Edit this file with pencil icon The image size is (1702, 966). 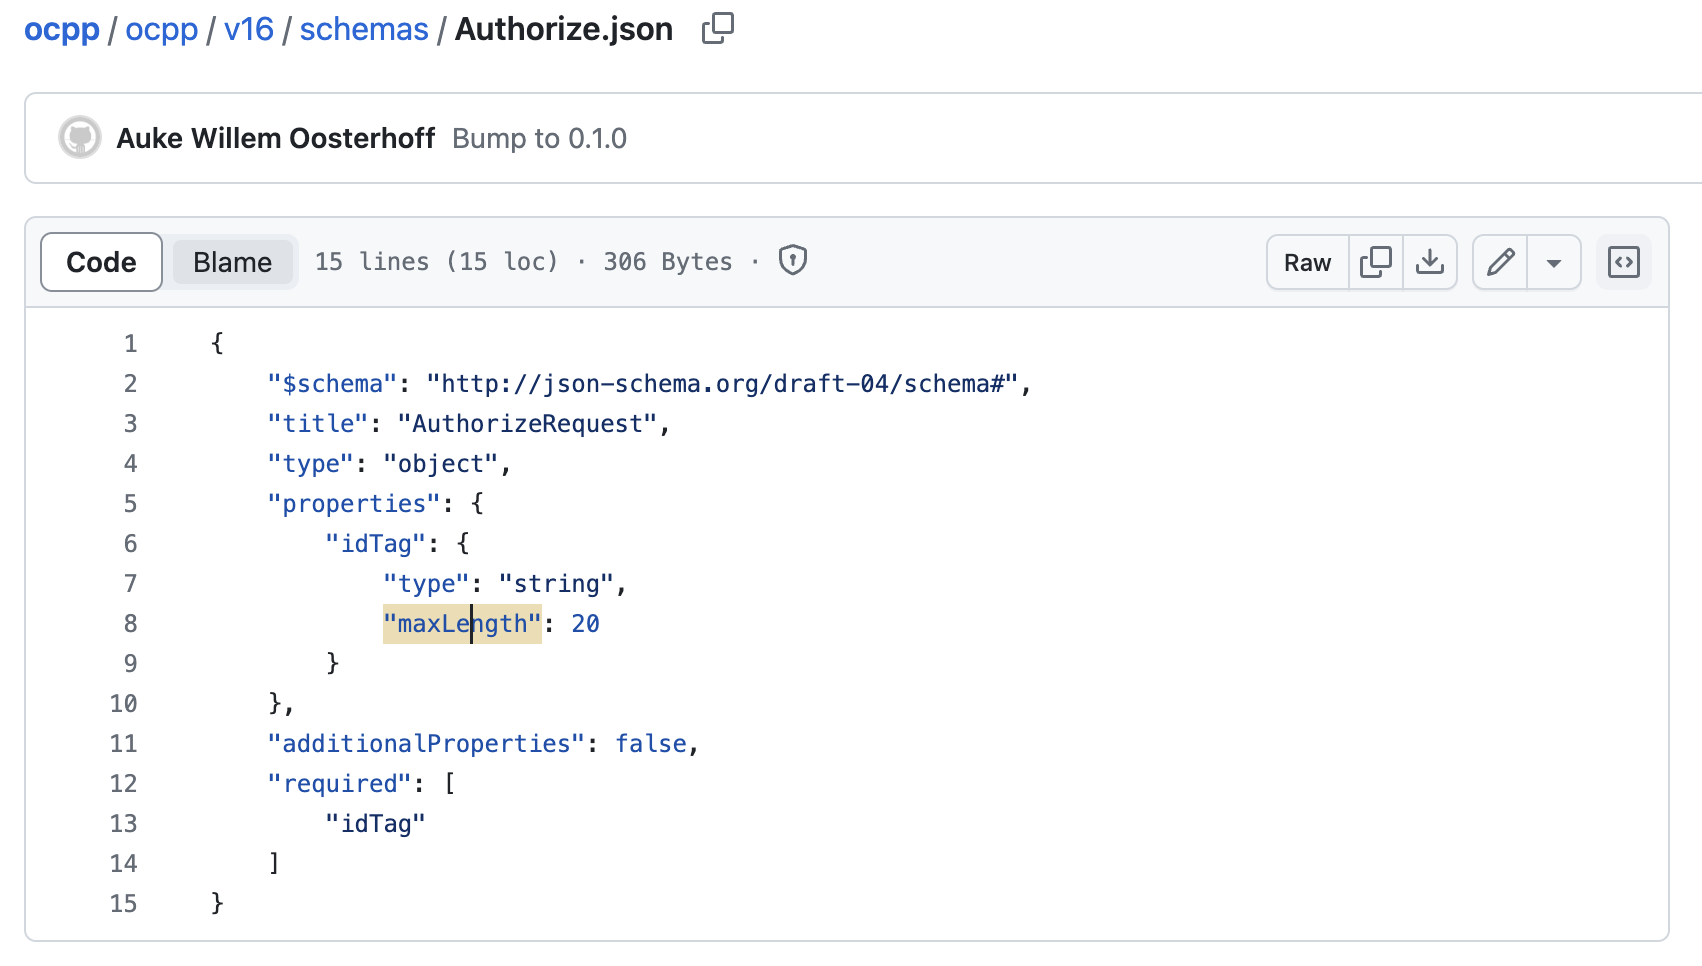(x=1500, y=262)
